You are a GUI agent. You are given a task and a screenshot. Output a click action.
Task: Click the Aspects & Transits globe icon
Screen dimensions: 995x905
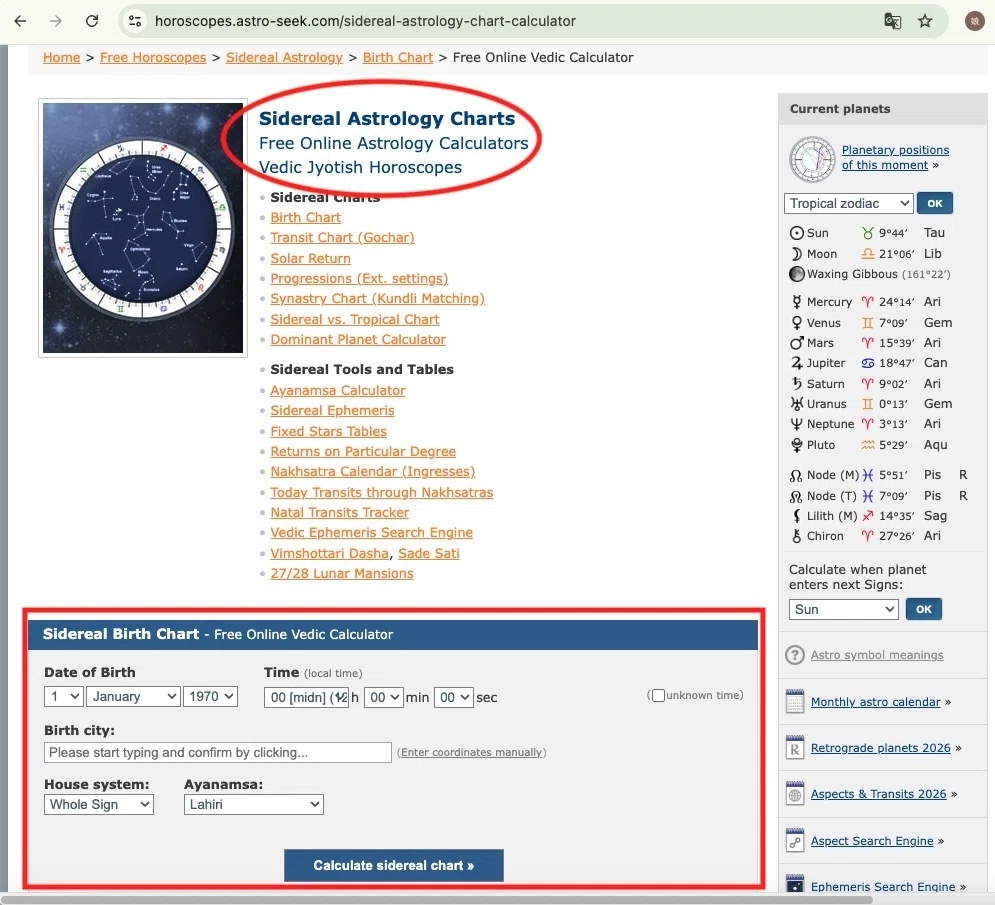pos(795,794)
